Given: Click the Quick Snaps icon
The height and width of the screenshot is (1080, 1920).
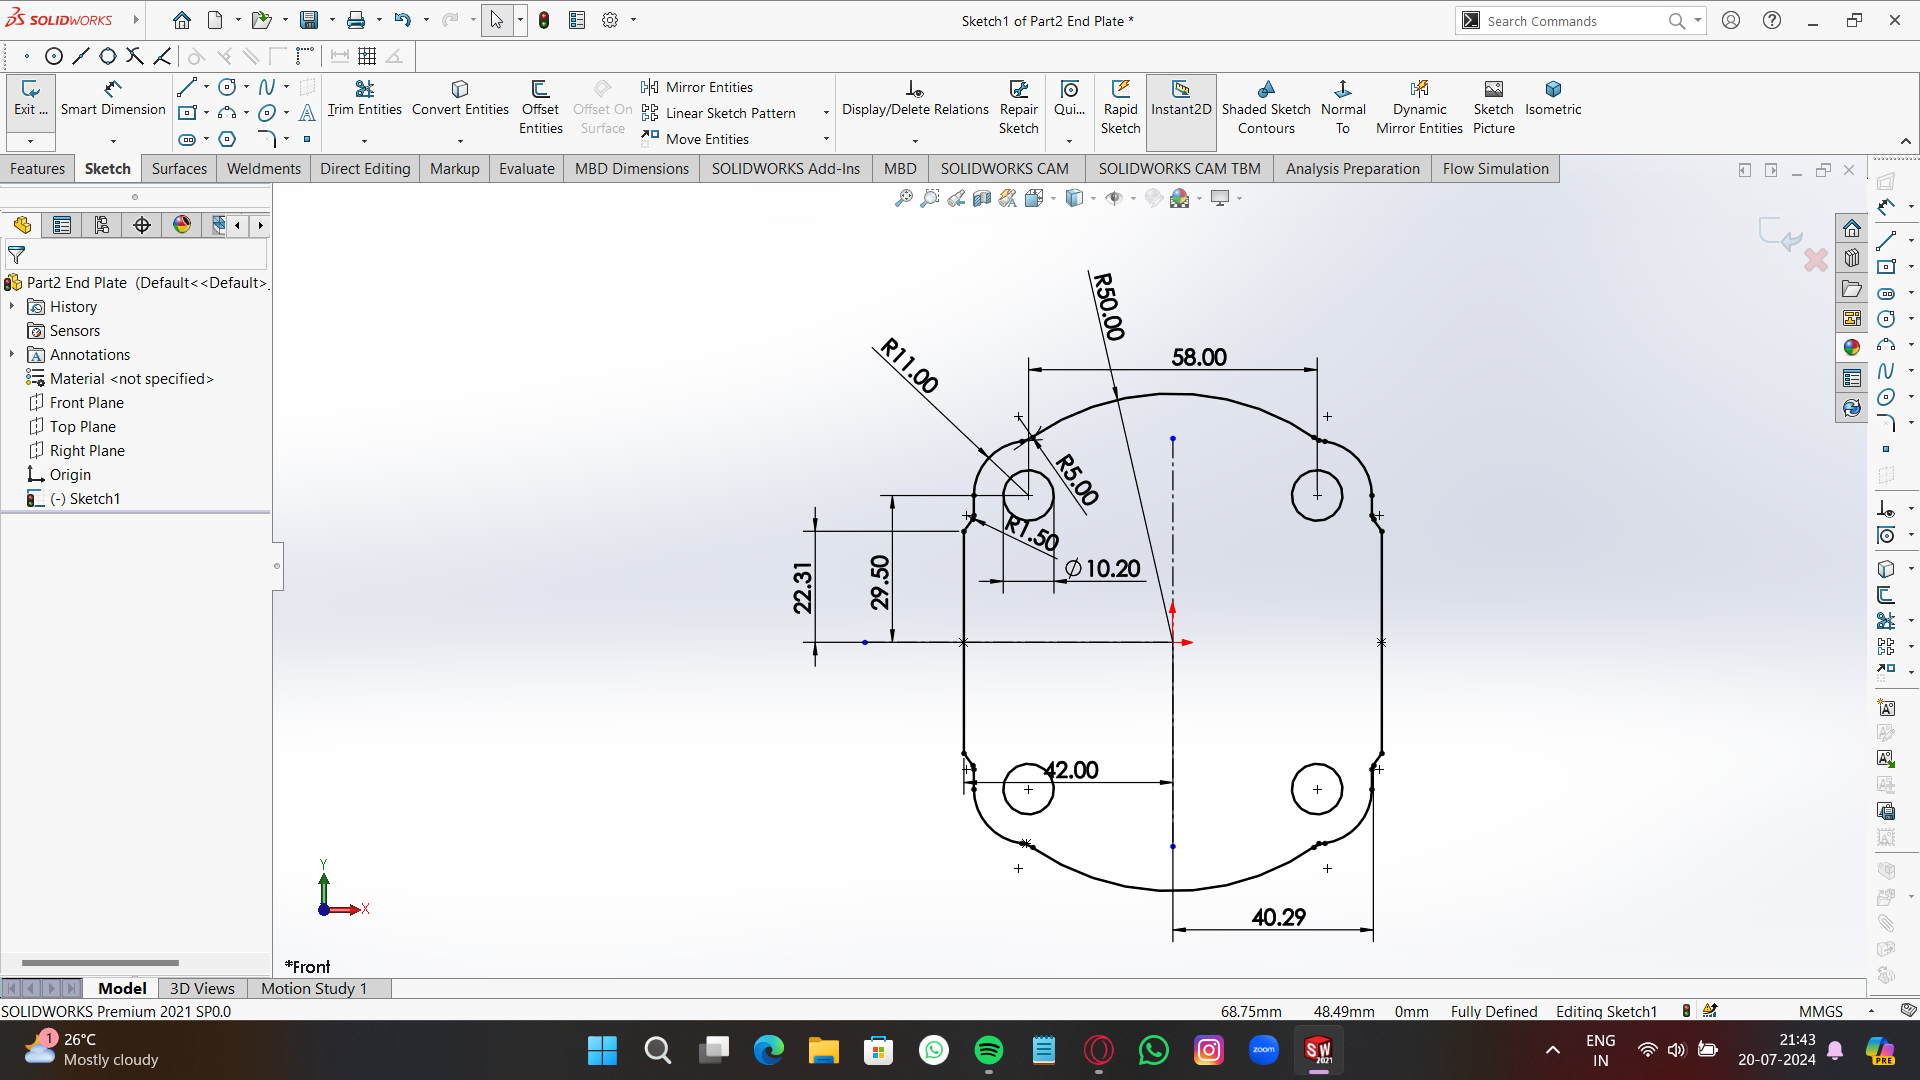Looking at the screenshot, I should point(1069,98).
